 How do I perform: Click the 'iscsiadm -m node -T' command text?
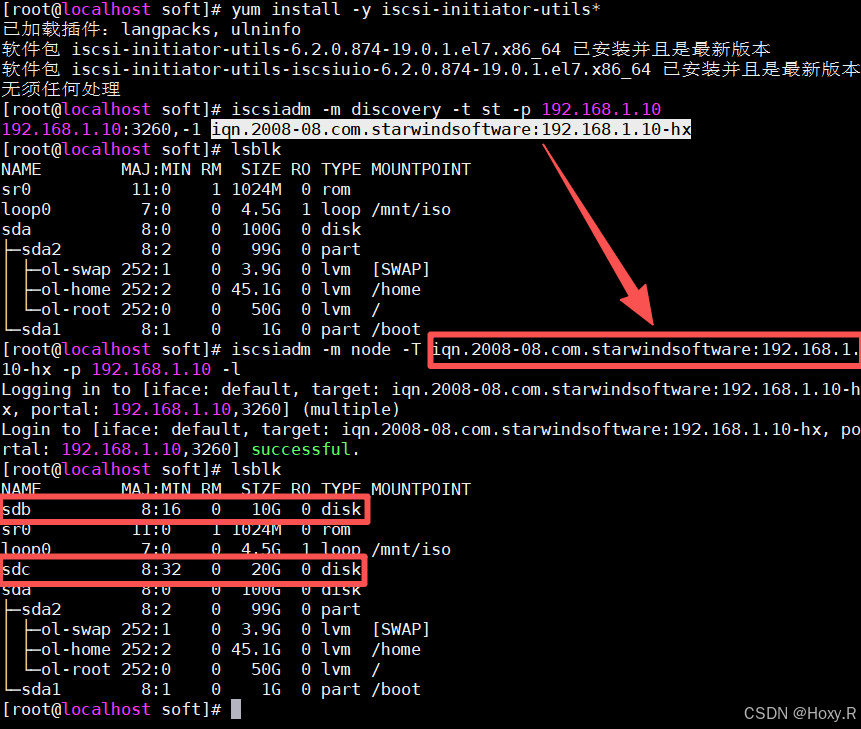pos(326,350)
